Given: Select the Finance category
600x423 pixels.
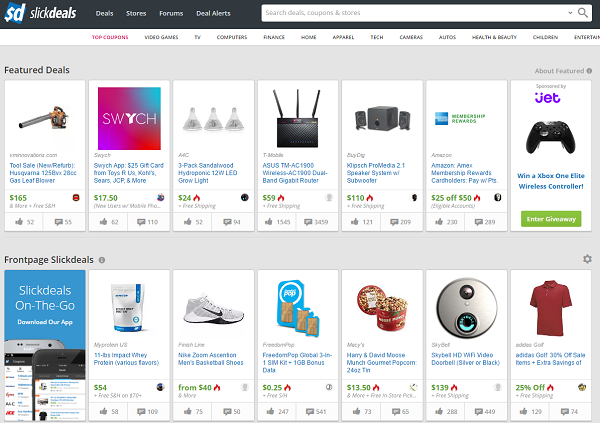Looking at the screenshot, I should coord(274,37).
